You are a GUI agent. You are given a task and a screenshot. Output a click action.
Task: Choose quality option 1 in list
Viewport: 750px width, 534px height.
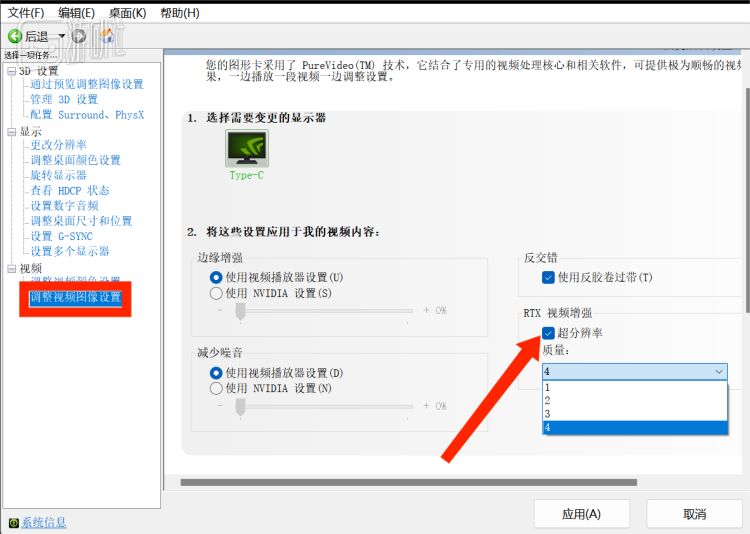635,387
